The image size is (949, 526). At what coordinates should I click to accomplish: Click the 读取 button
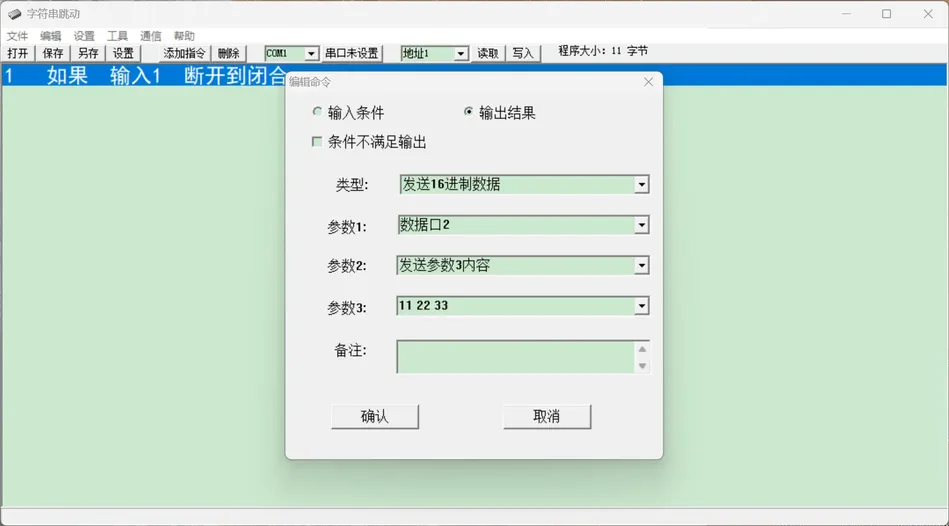(488, 53)
